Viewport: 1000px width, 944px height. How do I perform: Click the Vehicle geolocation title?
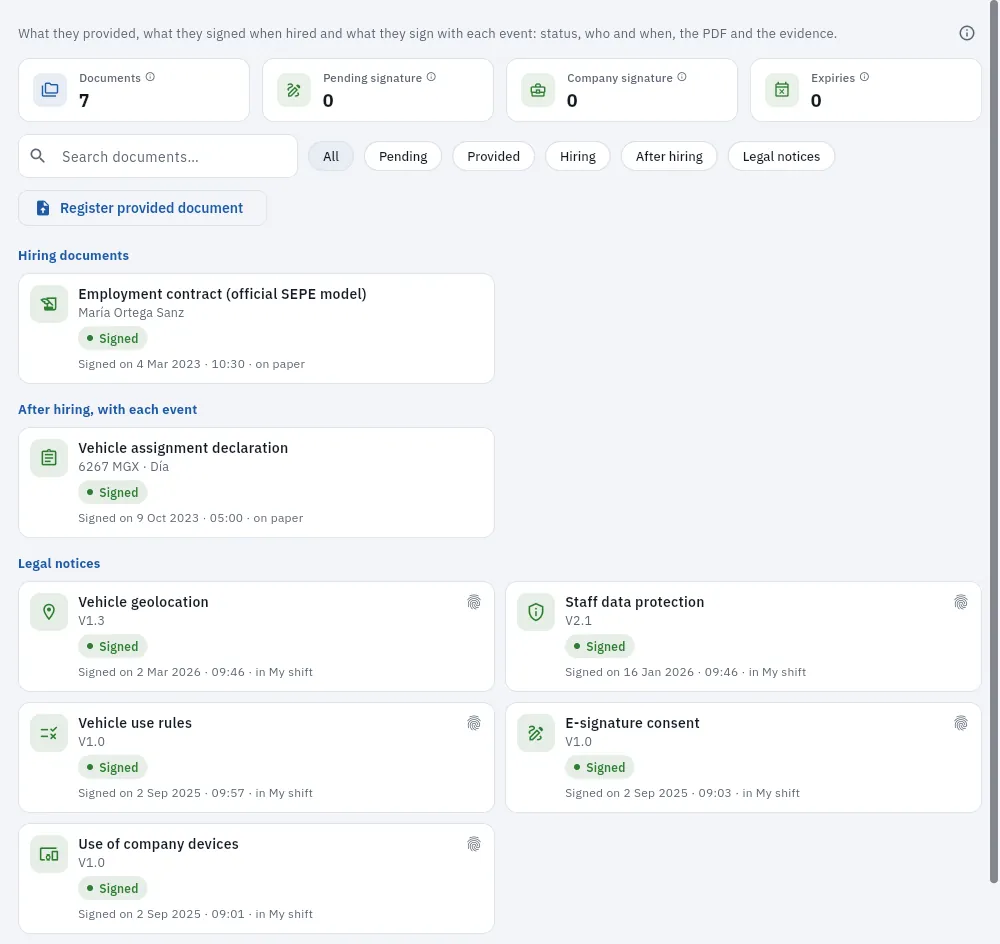[143, 602]
